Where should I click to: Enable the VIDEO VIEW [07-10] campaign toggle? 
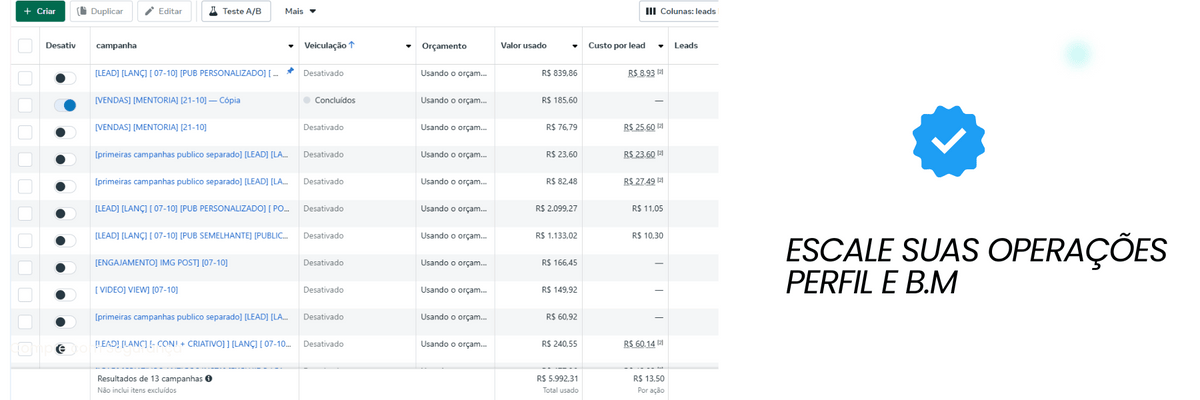(65, 294)
